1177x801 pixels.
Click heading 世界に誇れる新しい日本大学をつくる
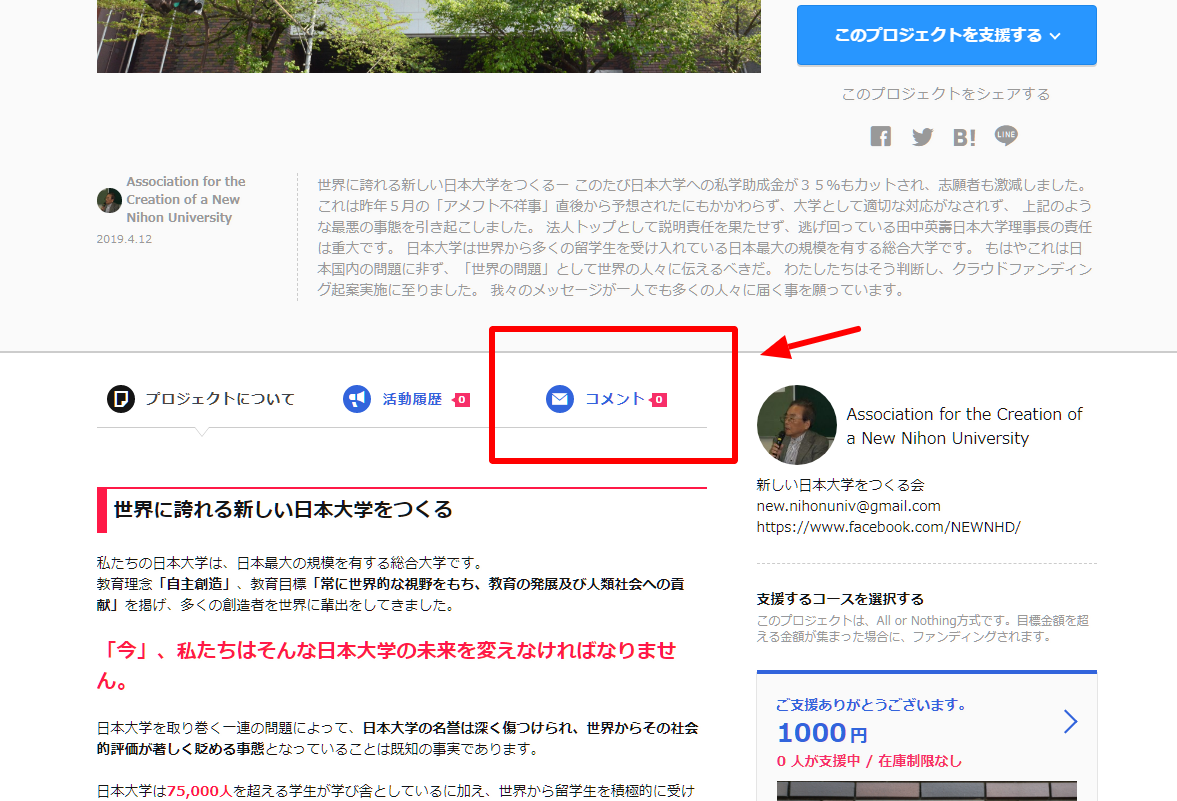[283, 510]
